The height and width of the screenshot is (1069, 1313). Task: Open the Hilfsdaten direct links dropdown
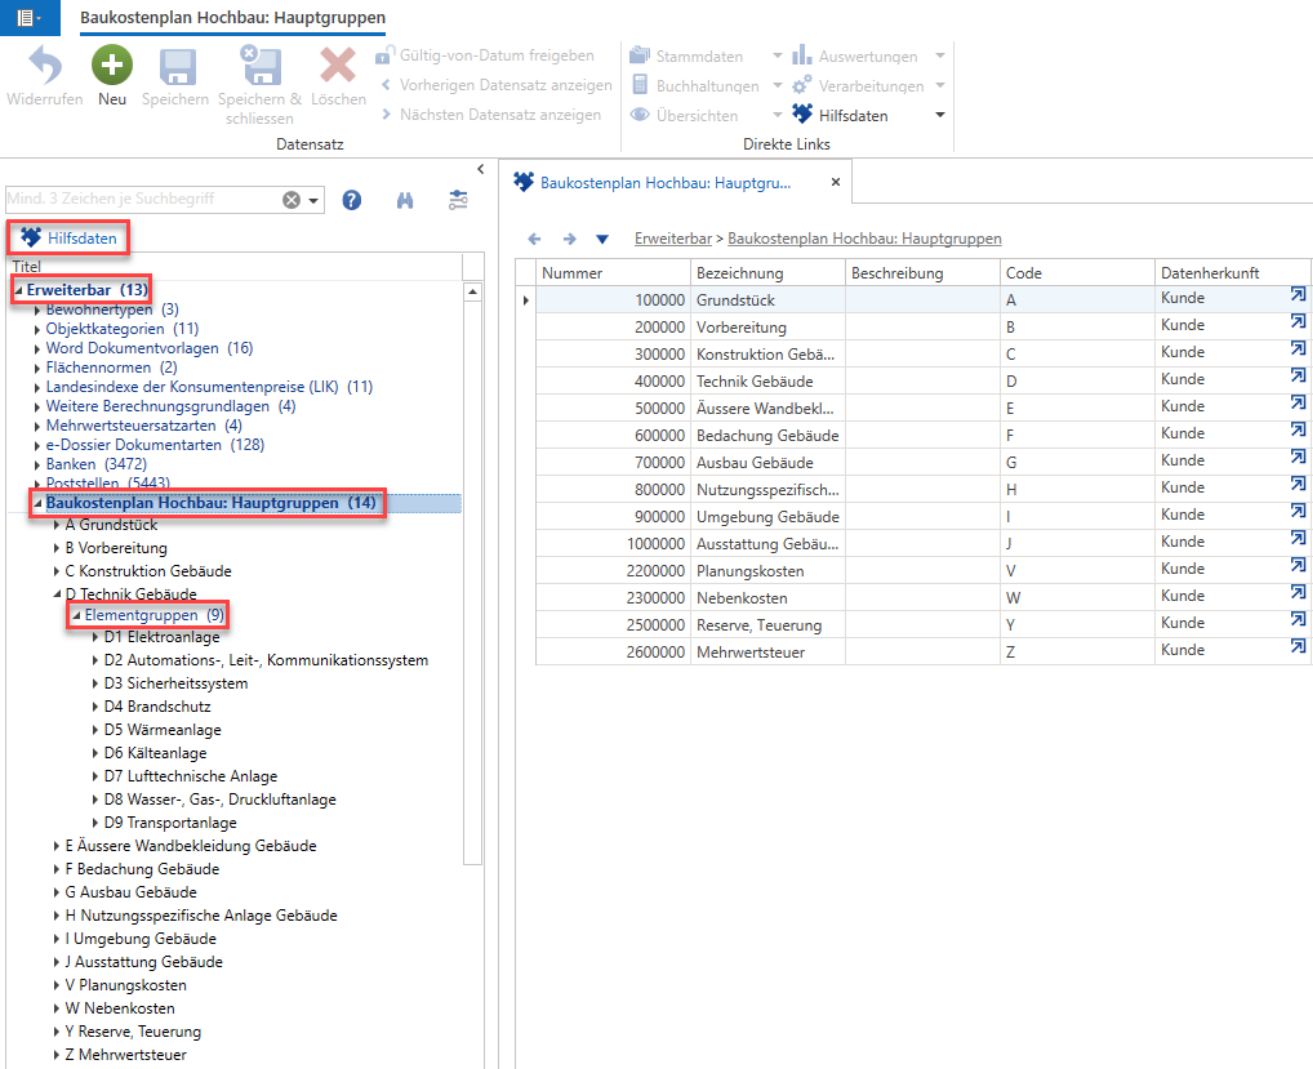(x=940, y=115)
